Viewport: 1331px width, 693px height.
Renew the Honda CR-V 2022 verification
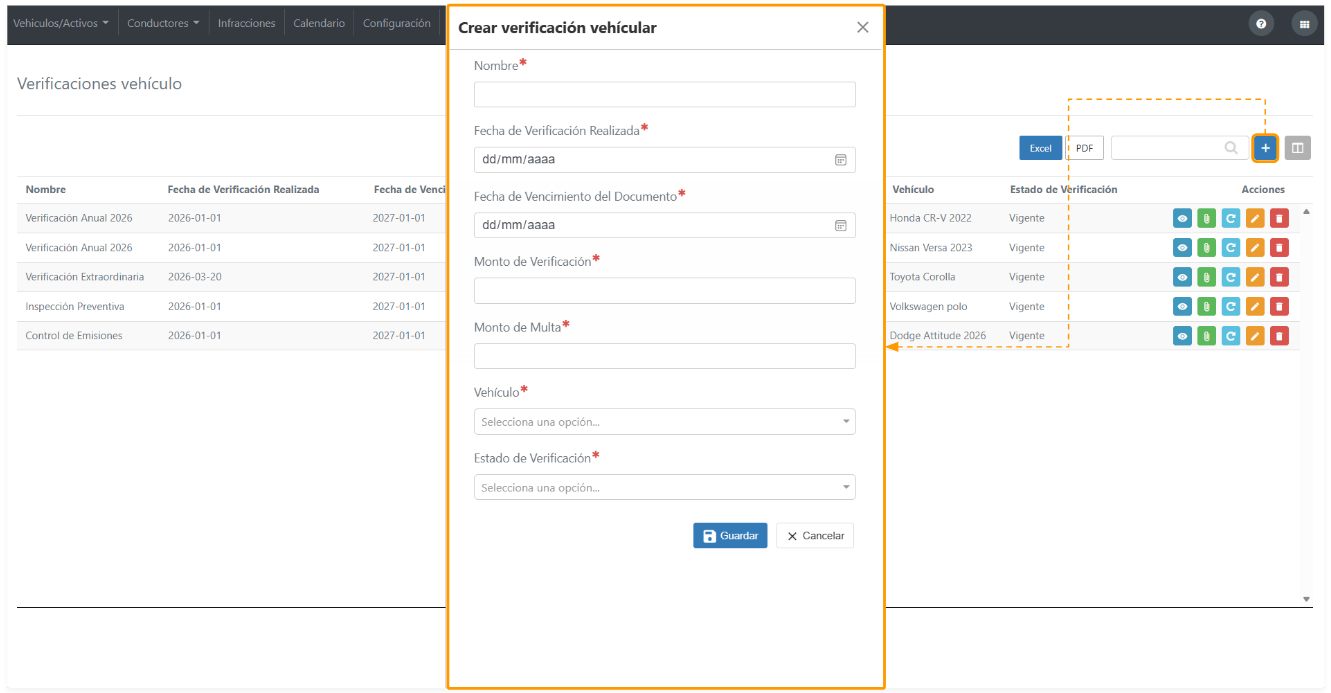click(x=1231, y=218)
